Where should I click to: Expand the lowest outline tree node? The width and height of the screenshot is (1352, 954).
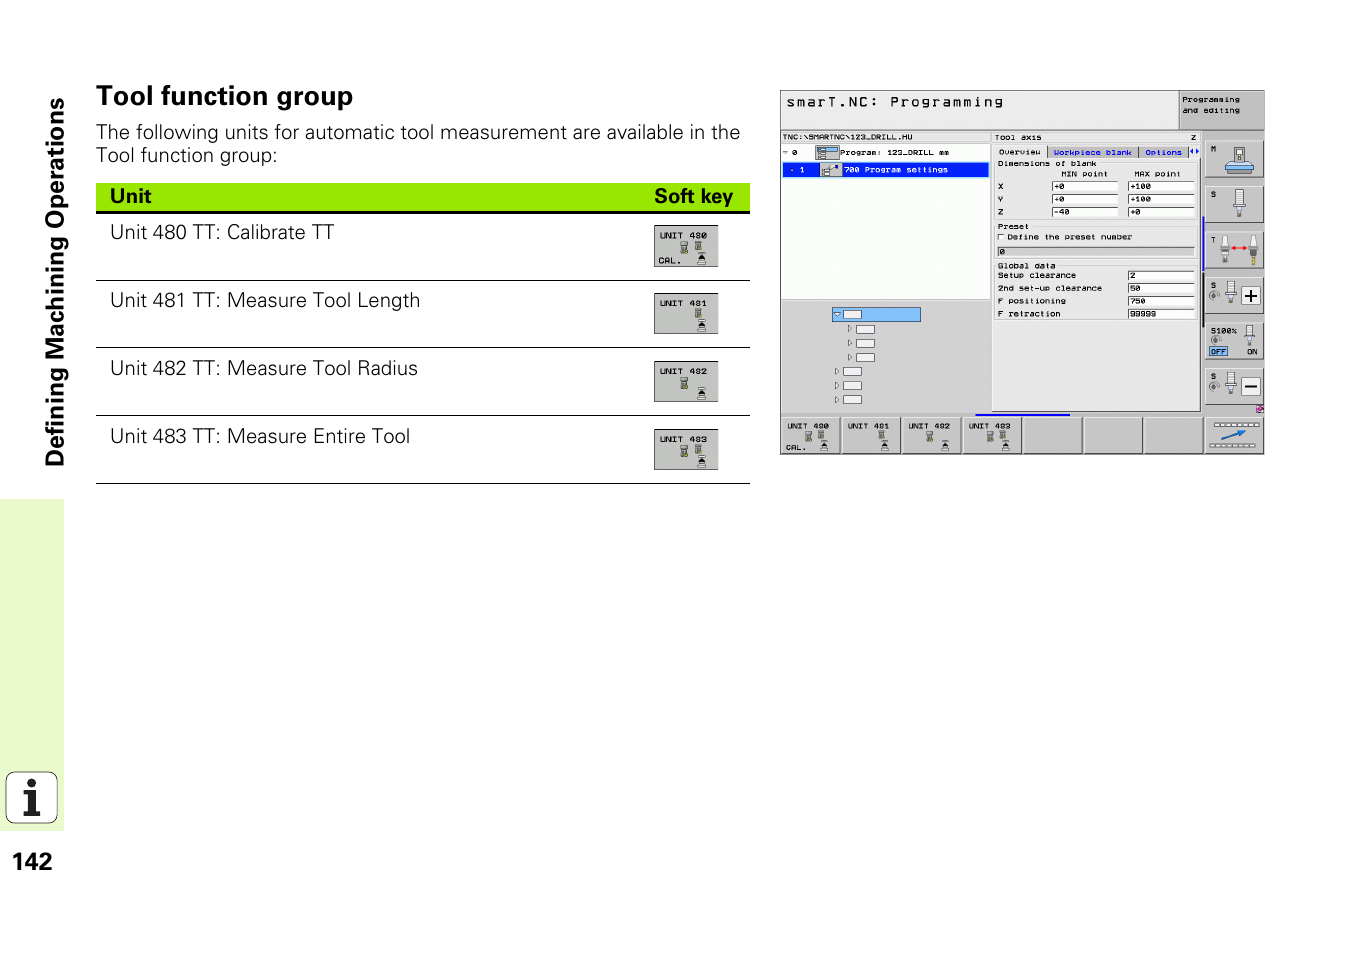[837, 400]
